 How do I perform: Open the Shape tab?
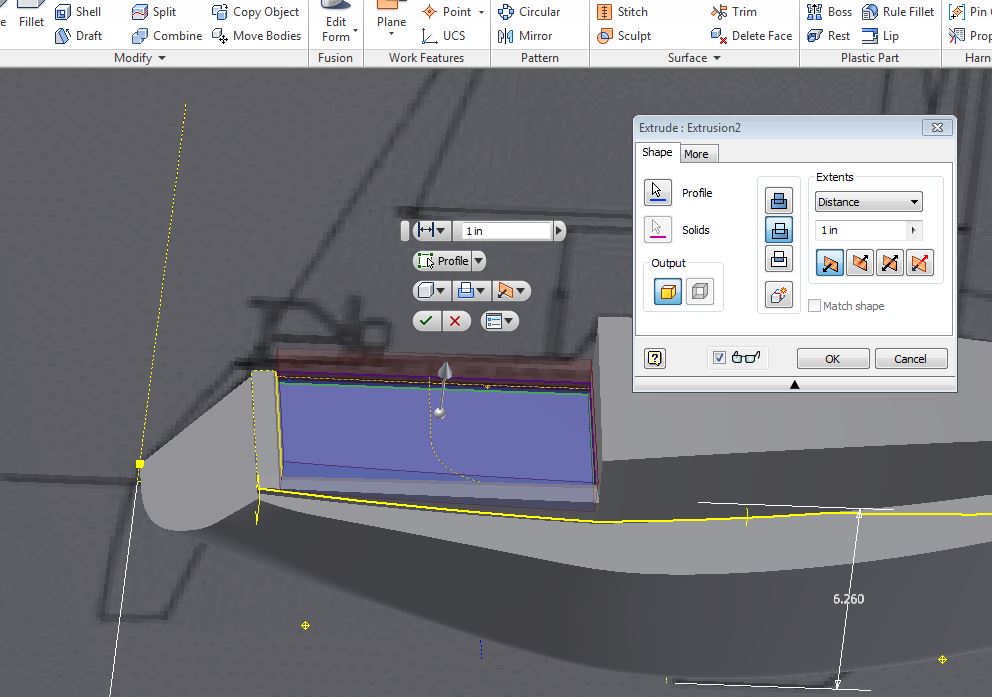pos(657,152)
